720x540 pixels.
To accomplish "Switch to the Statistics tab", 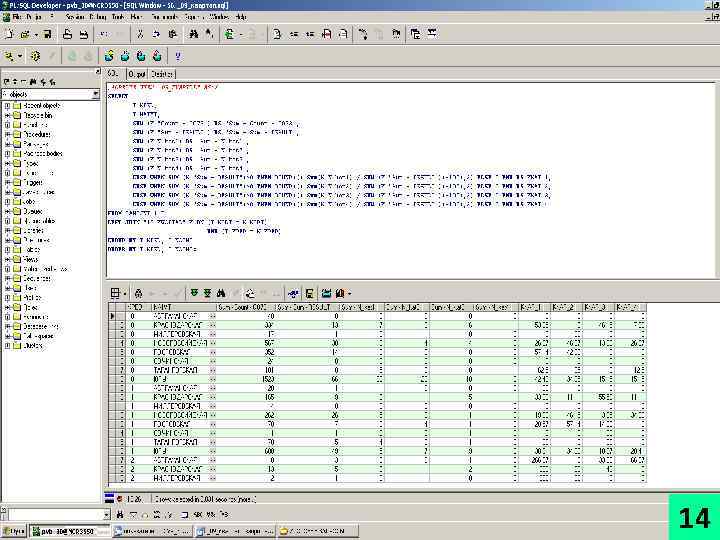I will pyautogui.click(x=163, y=74).
